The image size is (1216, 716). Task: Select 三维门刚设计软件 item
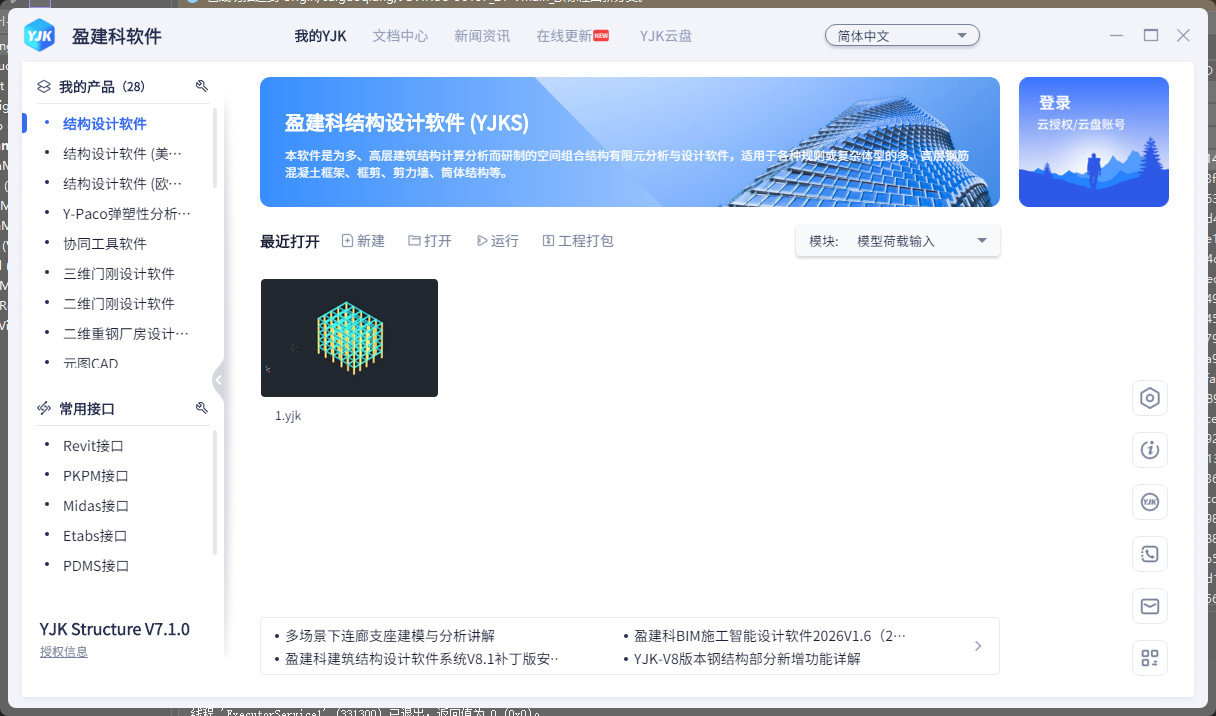[119, 274]
